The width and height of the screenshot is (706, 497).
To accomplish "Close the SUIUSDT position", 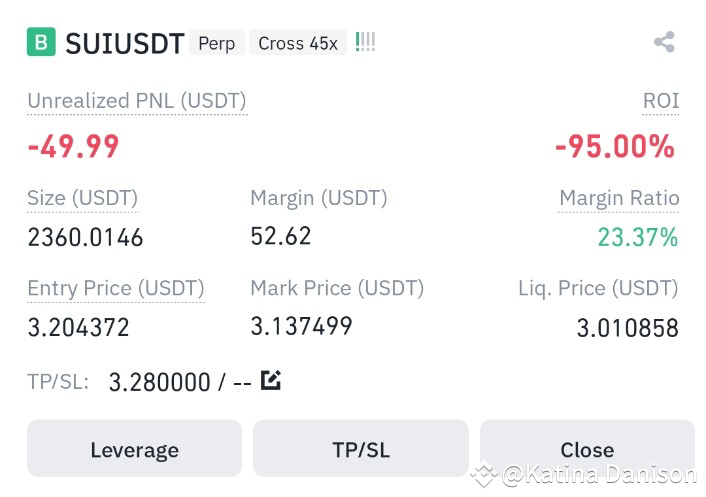I will tap(587, 448).
